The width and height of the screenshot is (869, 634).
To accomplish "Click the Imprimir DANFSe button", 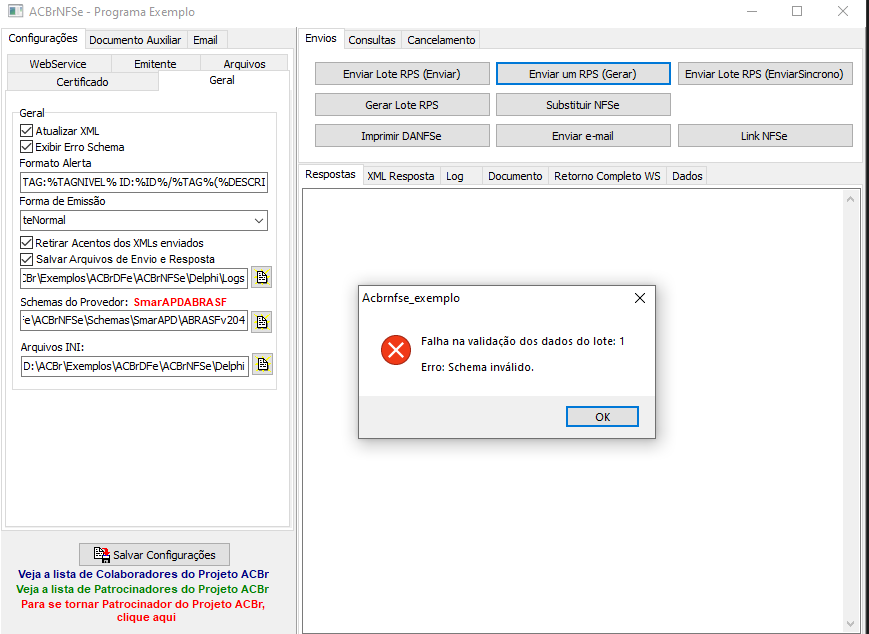I will pos(402,136).
